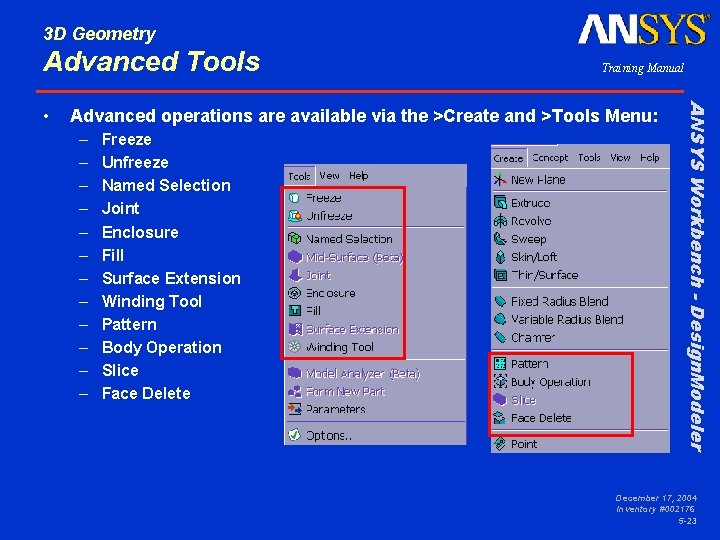
Task: Click the Fixed Radius Blend icon
Action: click(500, 301)
